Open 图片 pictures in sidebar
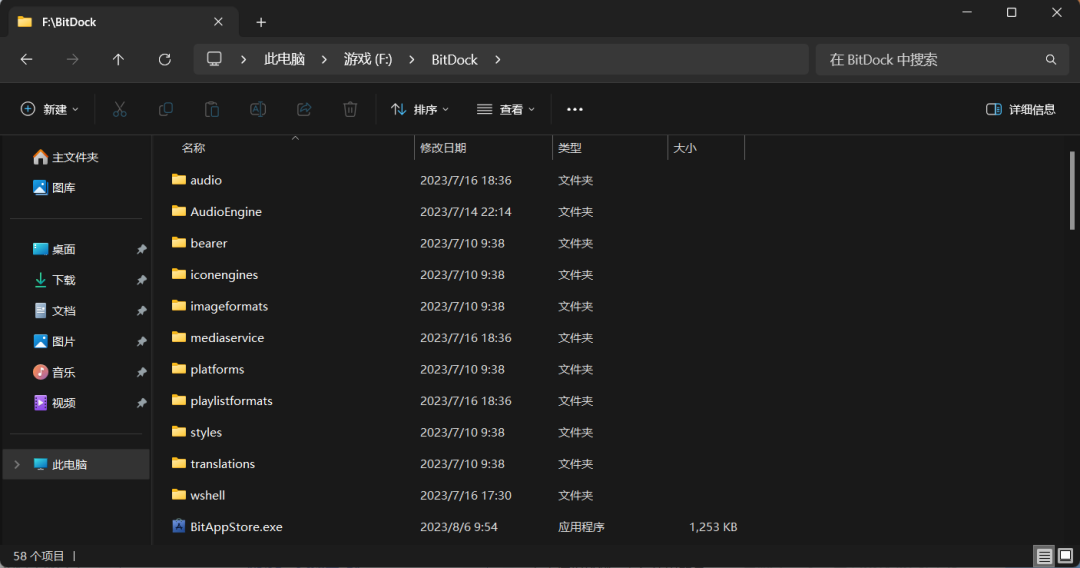Viewport: 1080px width, 568px height. coord(54,341)
